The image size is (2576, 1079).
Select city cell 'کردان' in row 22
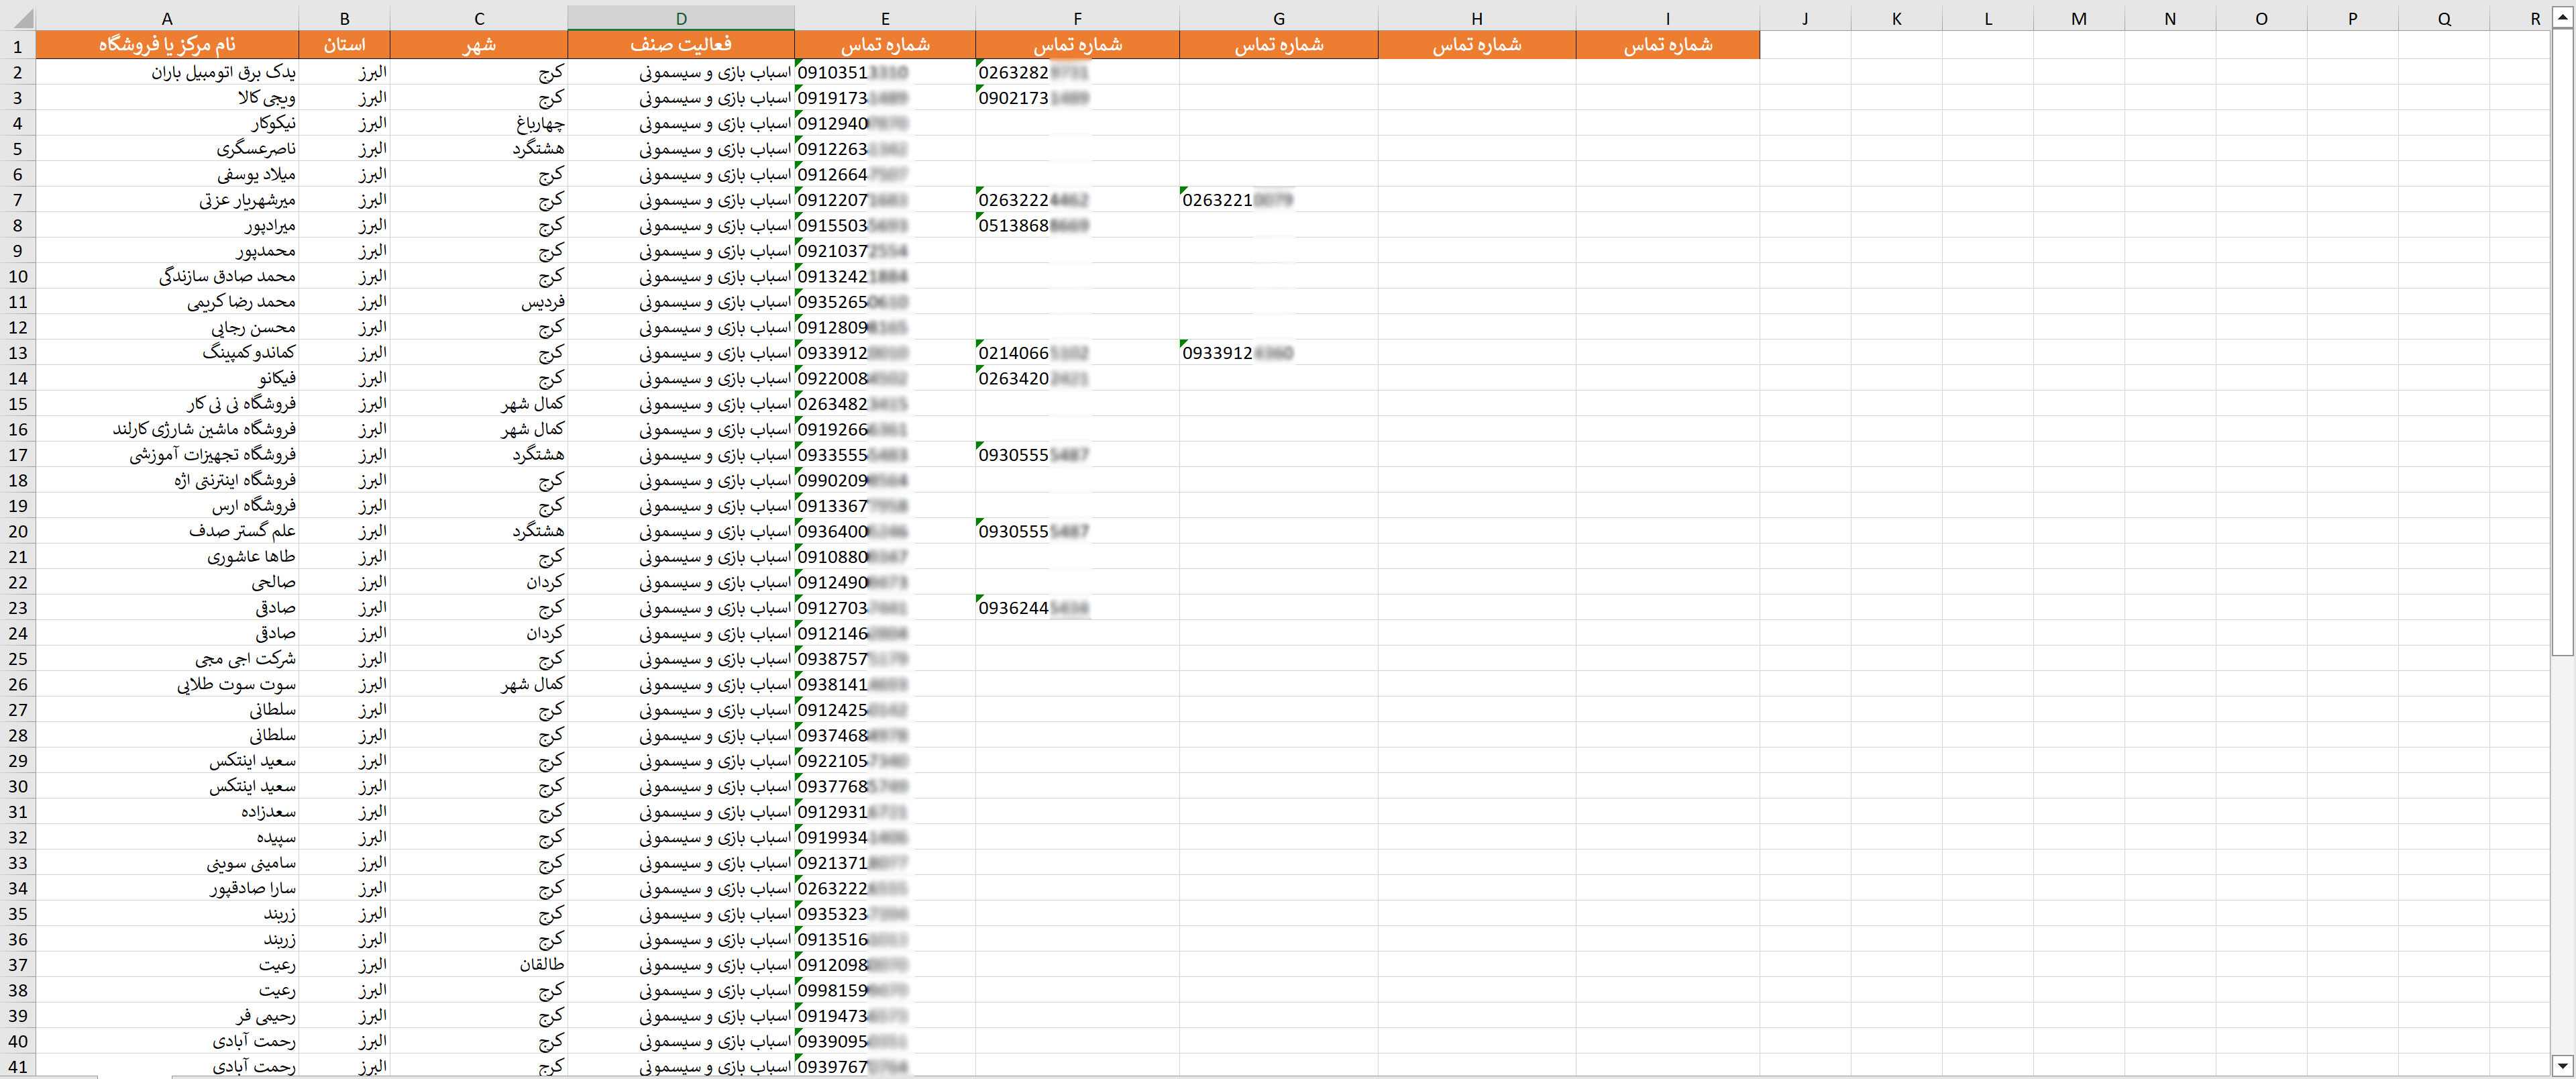(x=479, y=582)
